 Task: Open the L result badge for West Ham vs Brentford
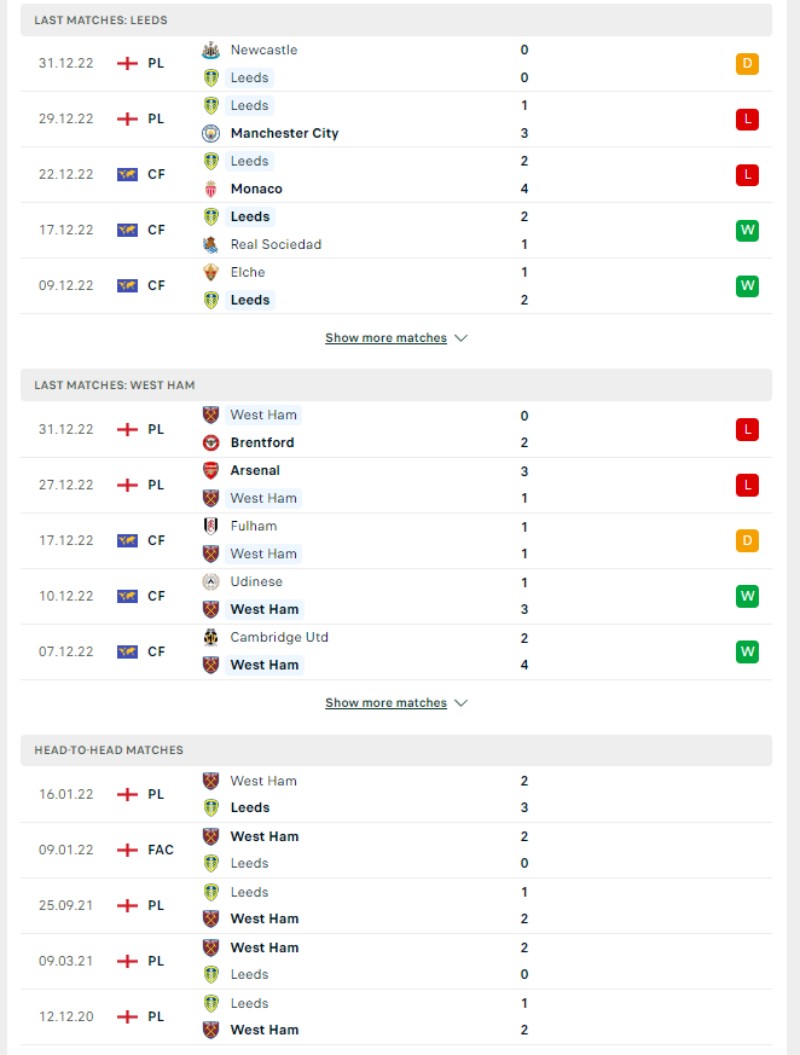click(747, 429)
